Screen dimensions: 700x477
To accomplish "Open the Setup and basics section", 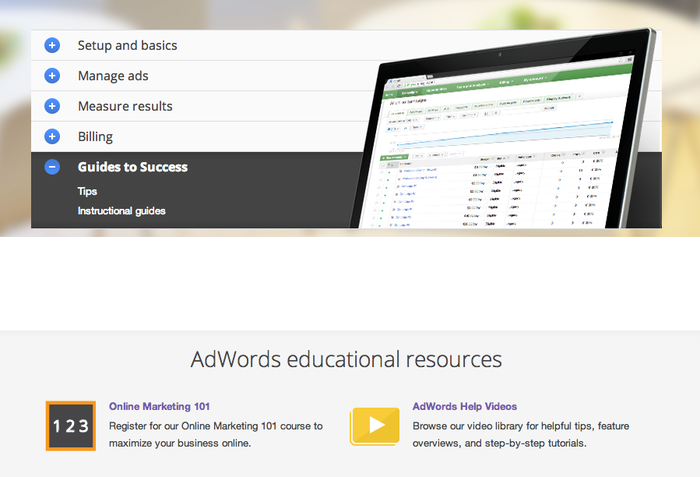I will (127, 45).
